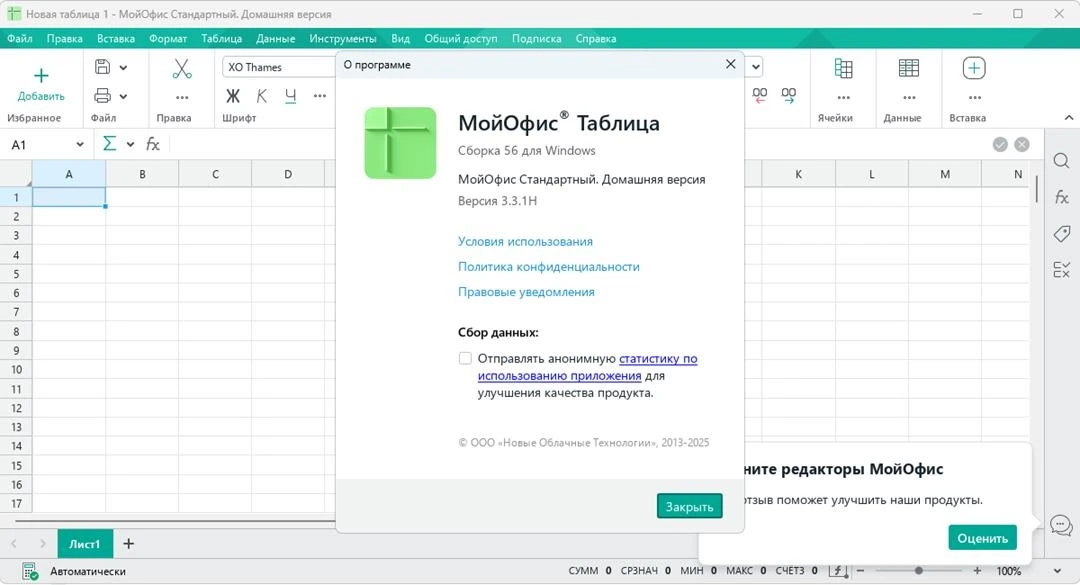Screen dimensions: 1080x585
Task: Open more options in Ячейки group
Action: 843,97
